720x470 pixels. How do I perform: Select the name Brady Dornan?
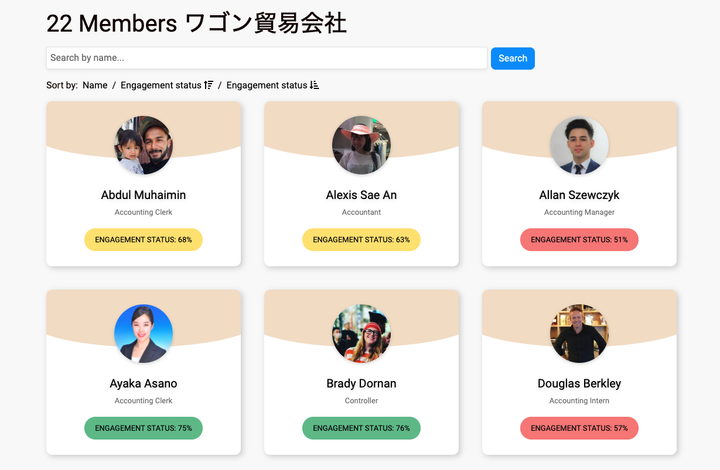pos(361,384)
